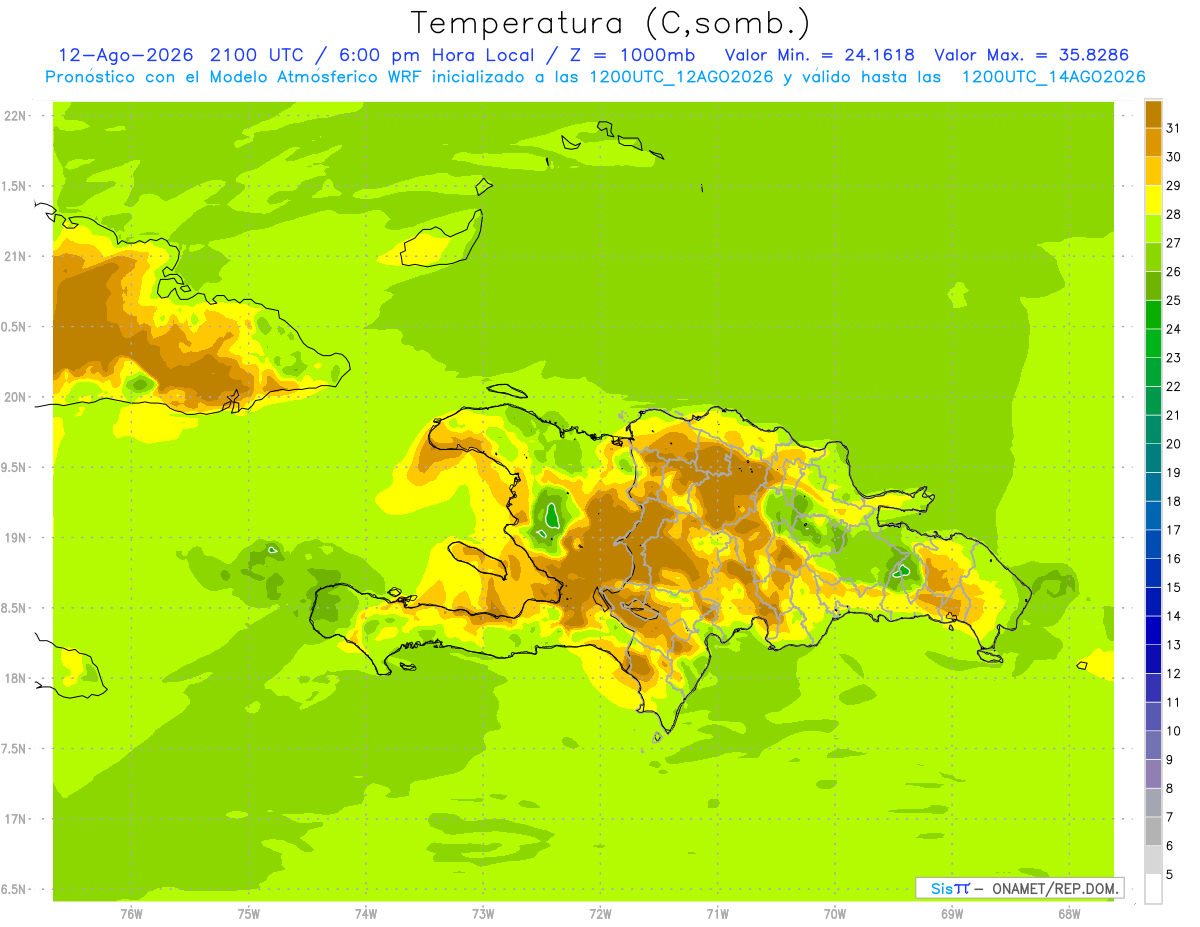Click the "28" color bar label
1200x927 pixels.
tap(1173, 214)
